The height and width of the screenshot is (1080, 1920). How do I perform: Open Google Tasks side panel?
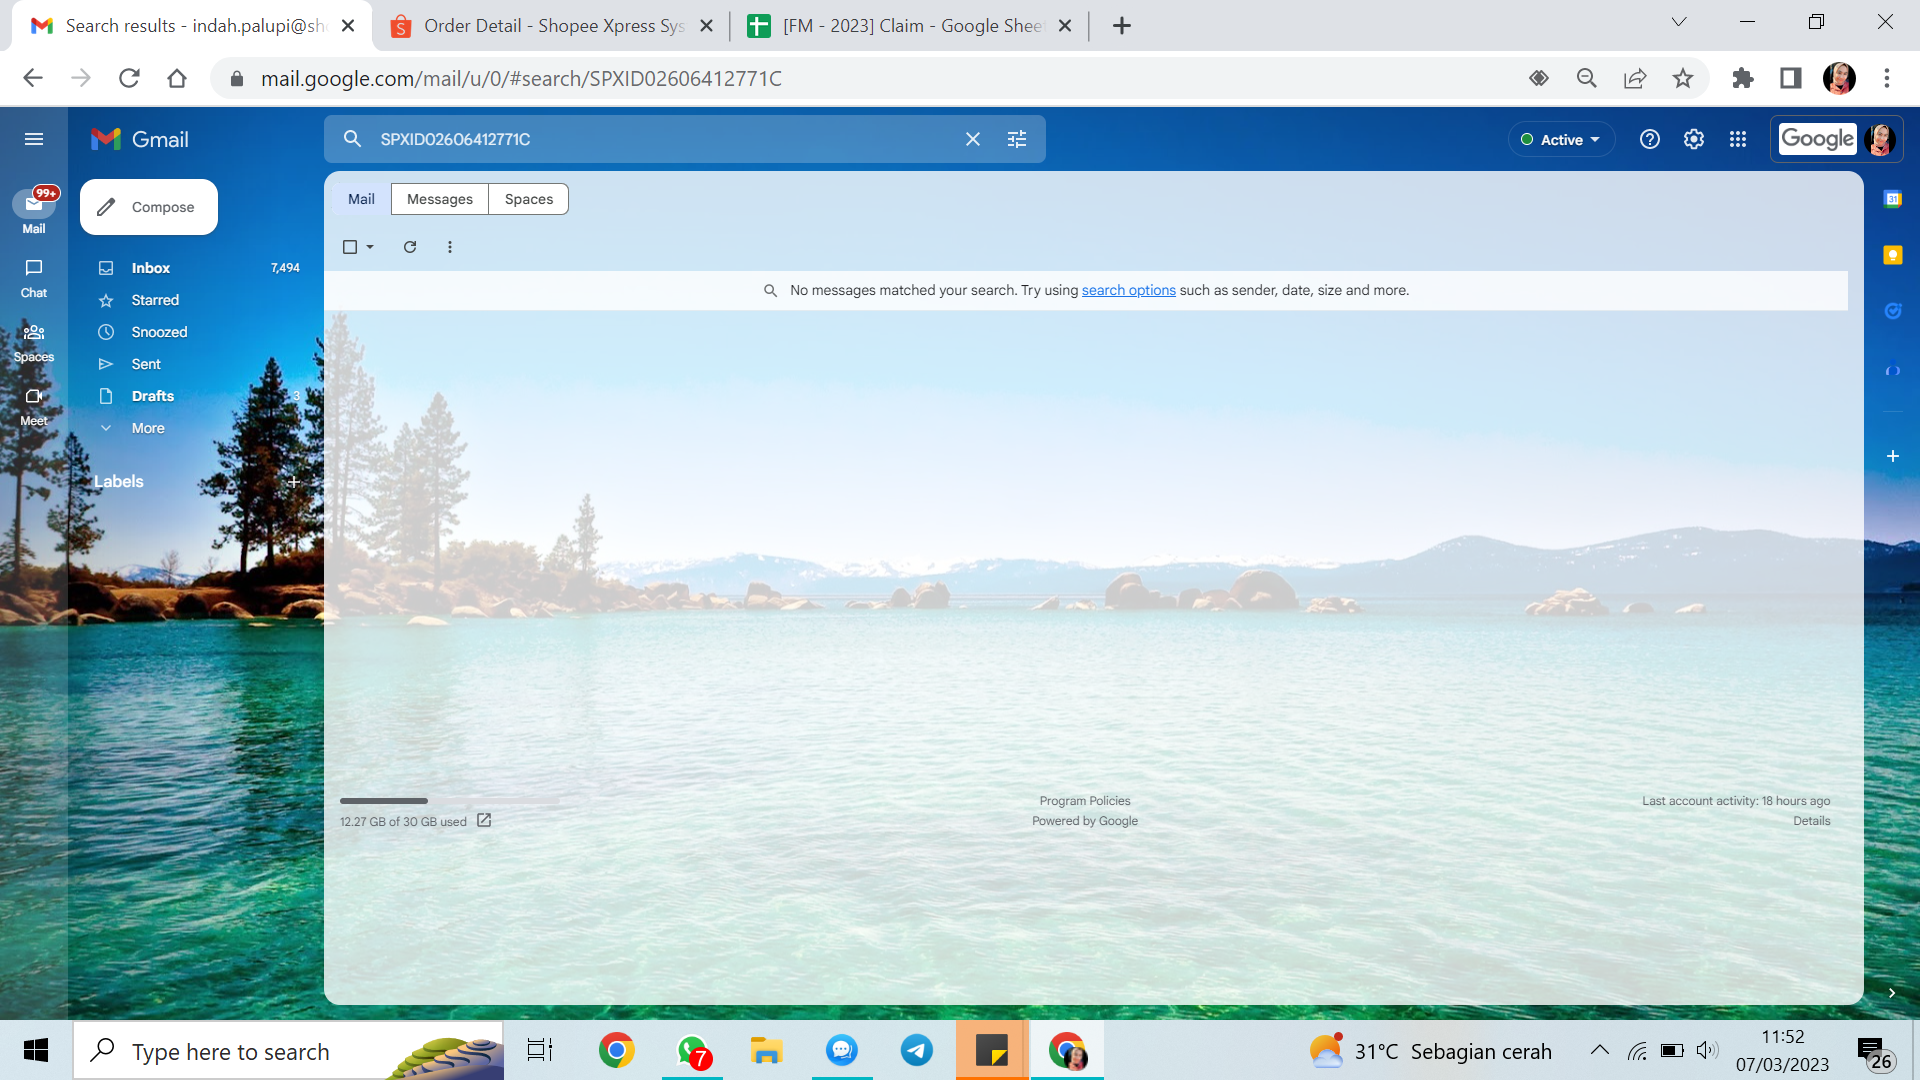coord(1893,311)
